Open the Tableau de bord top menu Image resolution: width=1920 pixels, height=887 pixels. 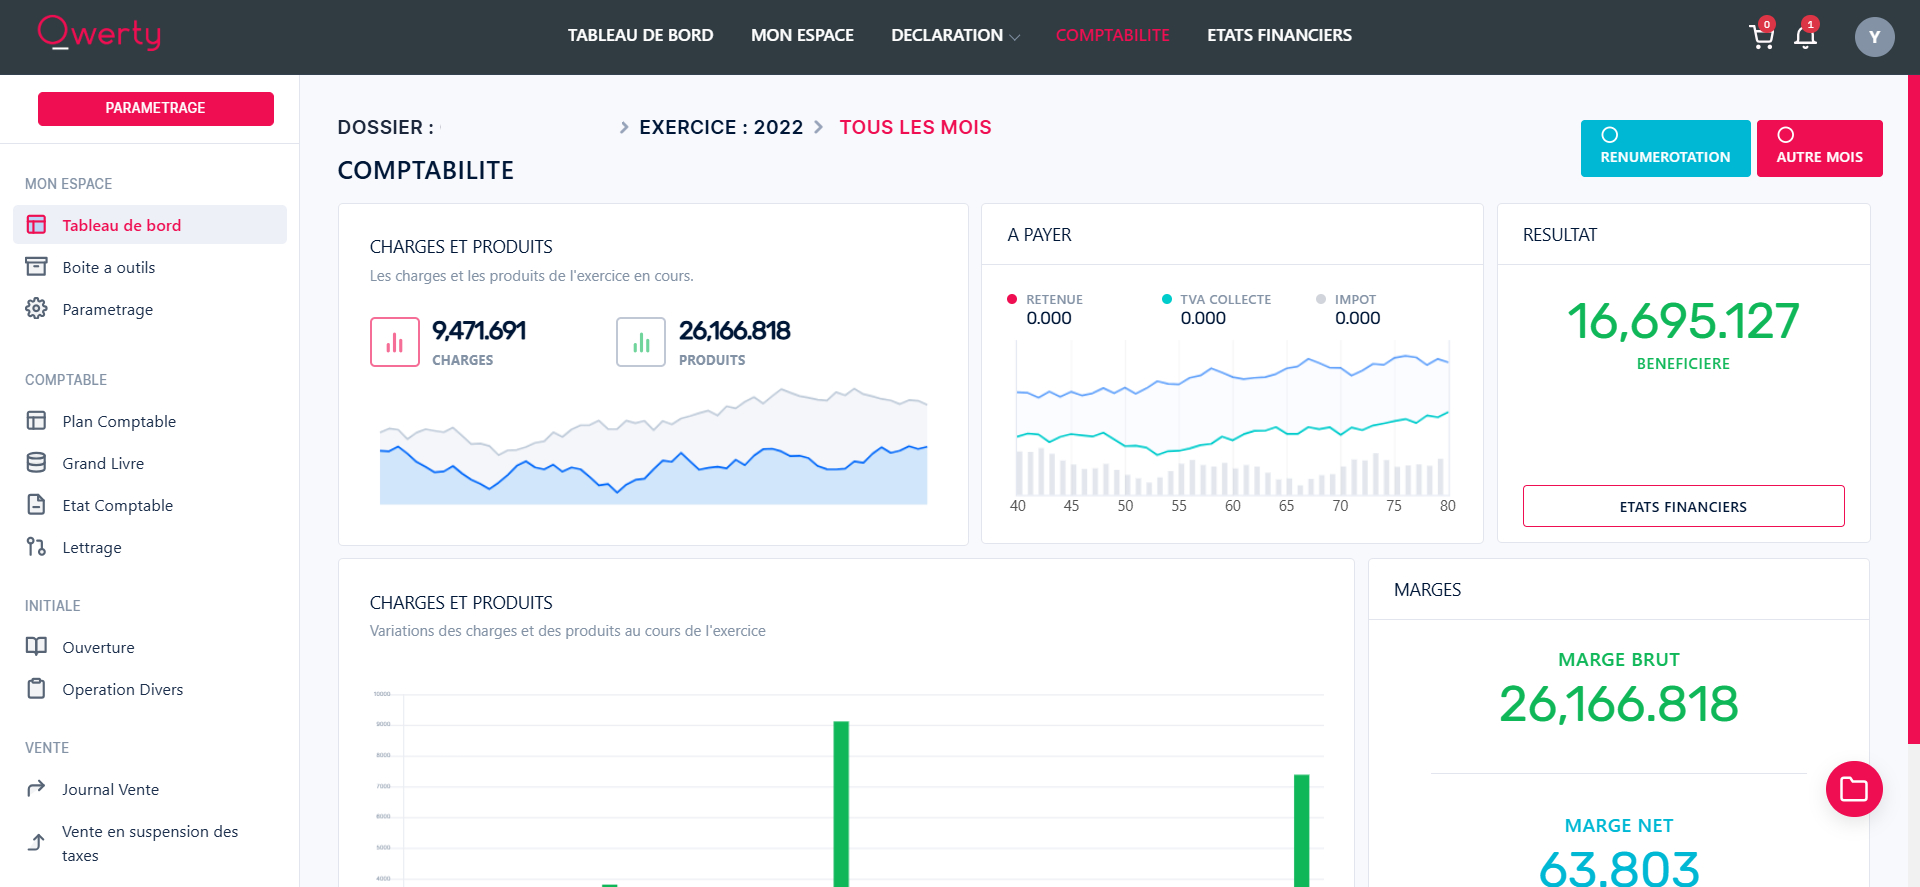click(640, 35)
